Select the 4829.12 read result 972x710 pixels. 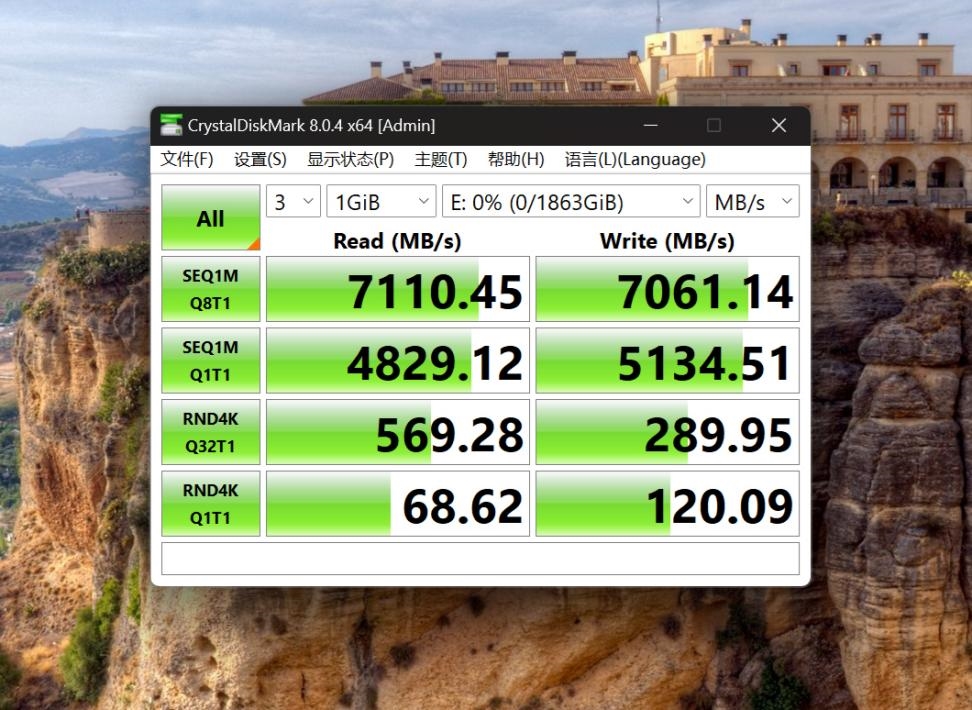click(x=398, y=360)
